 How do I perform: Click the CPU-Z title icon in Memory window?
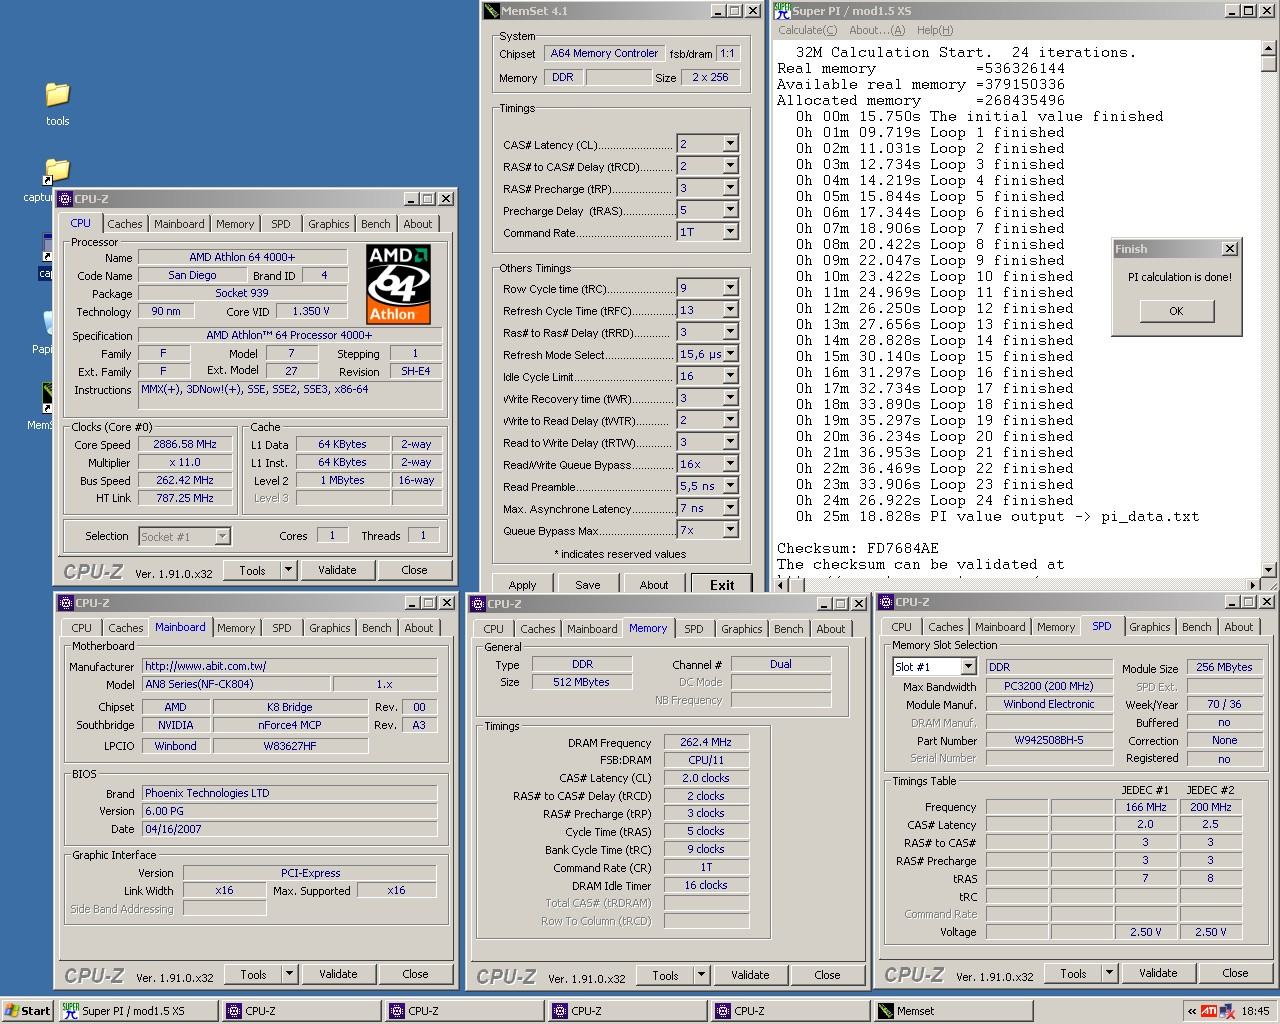478,604
